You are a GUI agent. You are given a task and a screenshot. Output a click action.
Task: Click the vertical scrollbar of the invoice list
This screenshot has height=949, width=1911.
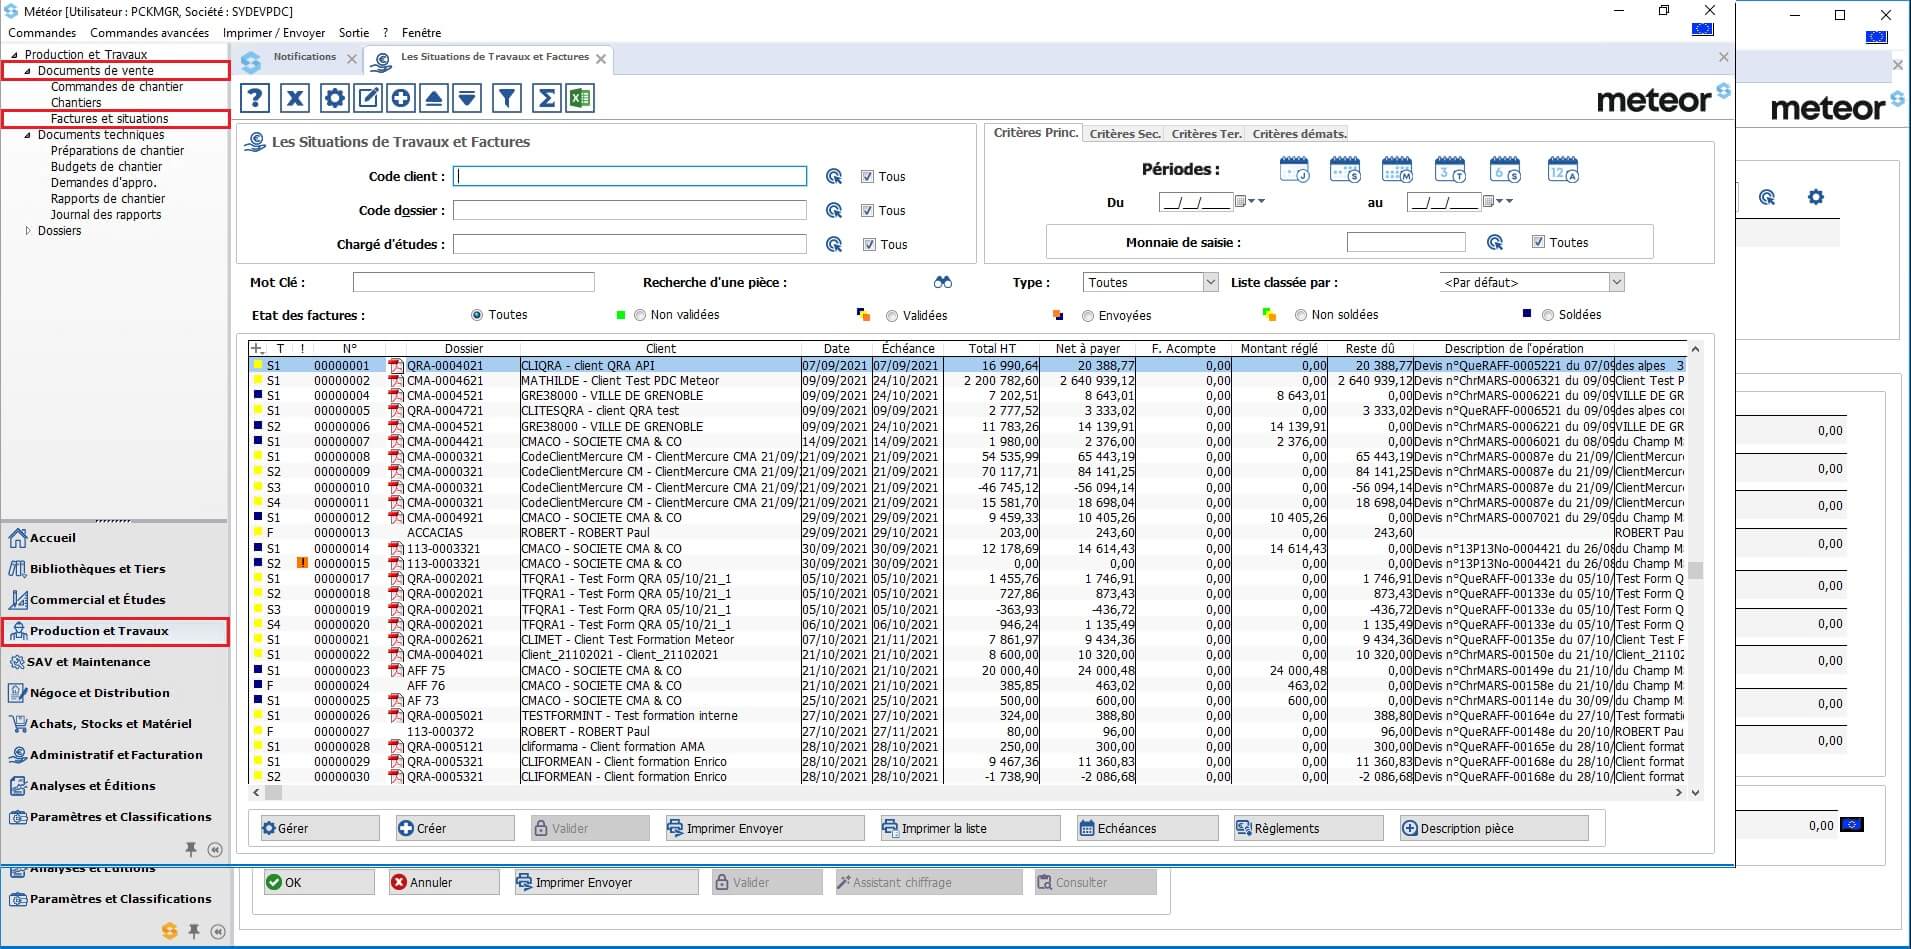1695,570
